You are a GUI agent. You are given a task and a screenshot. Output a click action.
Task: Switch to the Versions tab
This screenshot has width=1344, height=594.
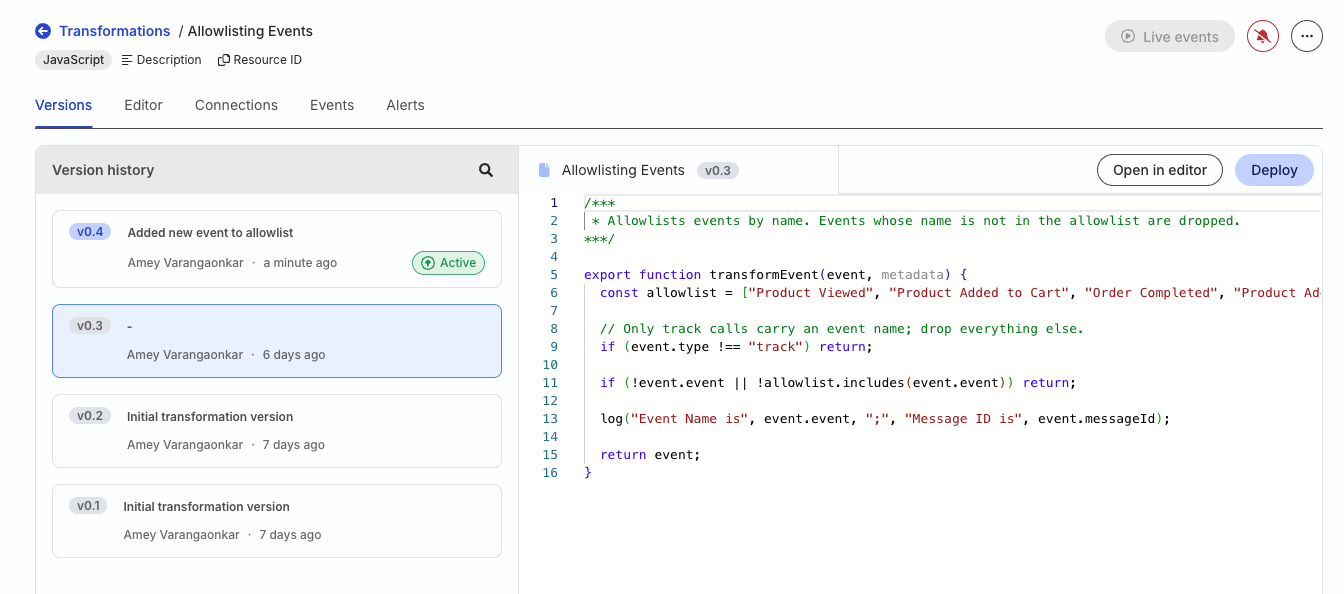pyautogui.click(x=63, y=105)
